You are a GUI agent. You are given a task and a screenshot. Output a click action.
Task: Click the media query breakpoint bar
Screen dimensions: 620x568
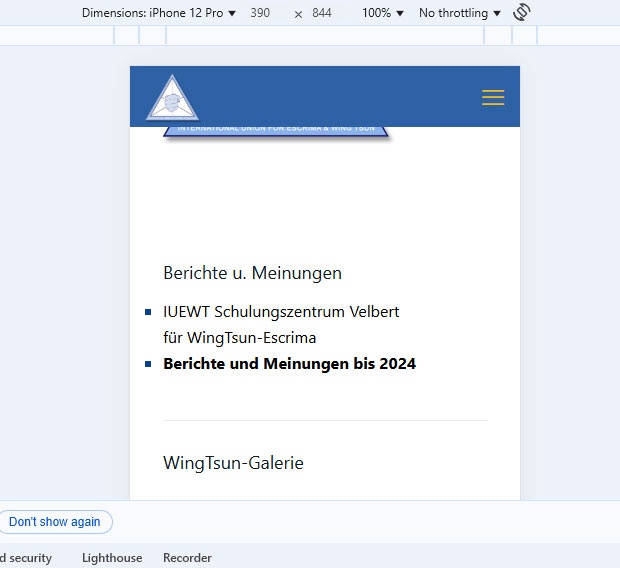tap(325, 35)
